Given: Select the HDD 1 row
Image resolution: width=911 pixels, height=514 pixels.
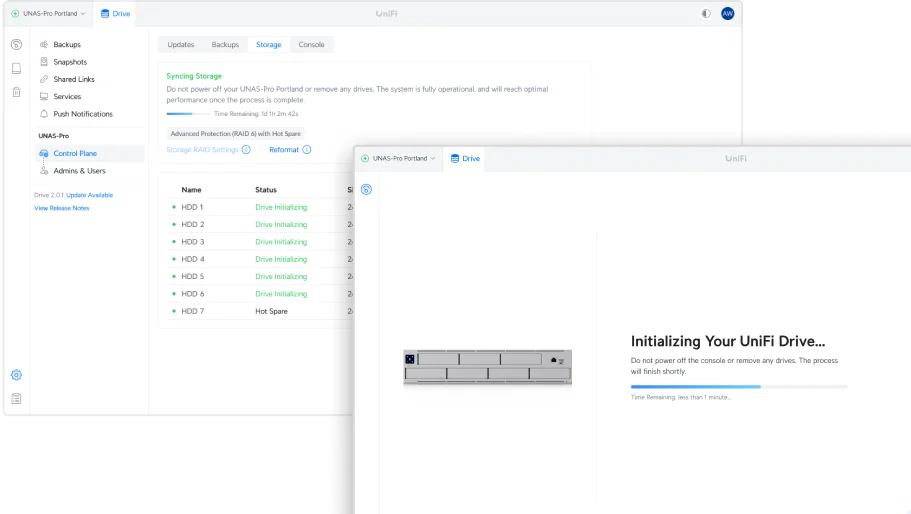Looking at the screenshot, I should pyautogui.click(x=260, y=207).
